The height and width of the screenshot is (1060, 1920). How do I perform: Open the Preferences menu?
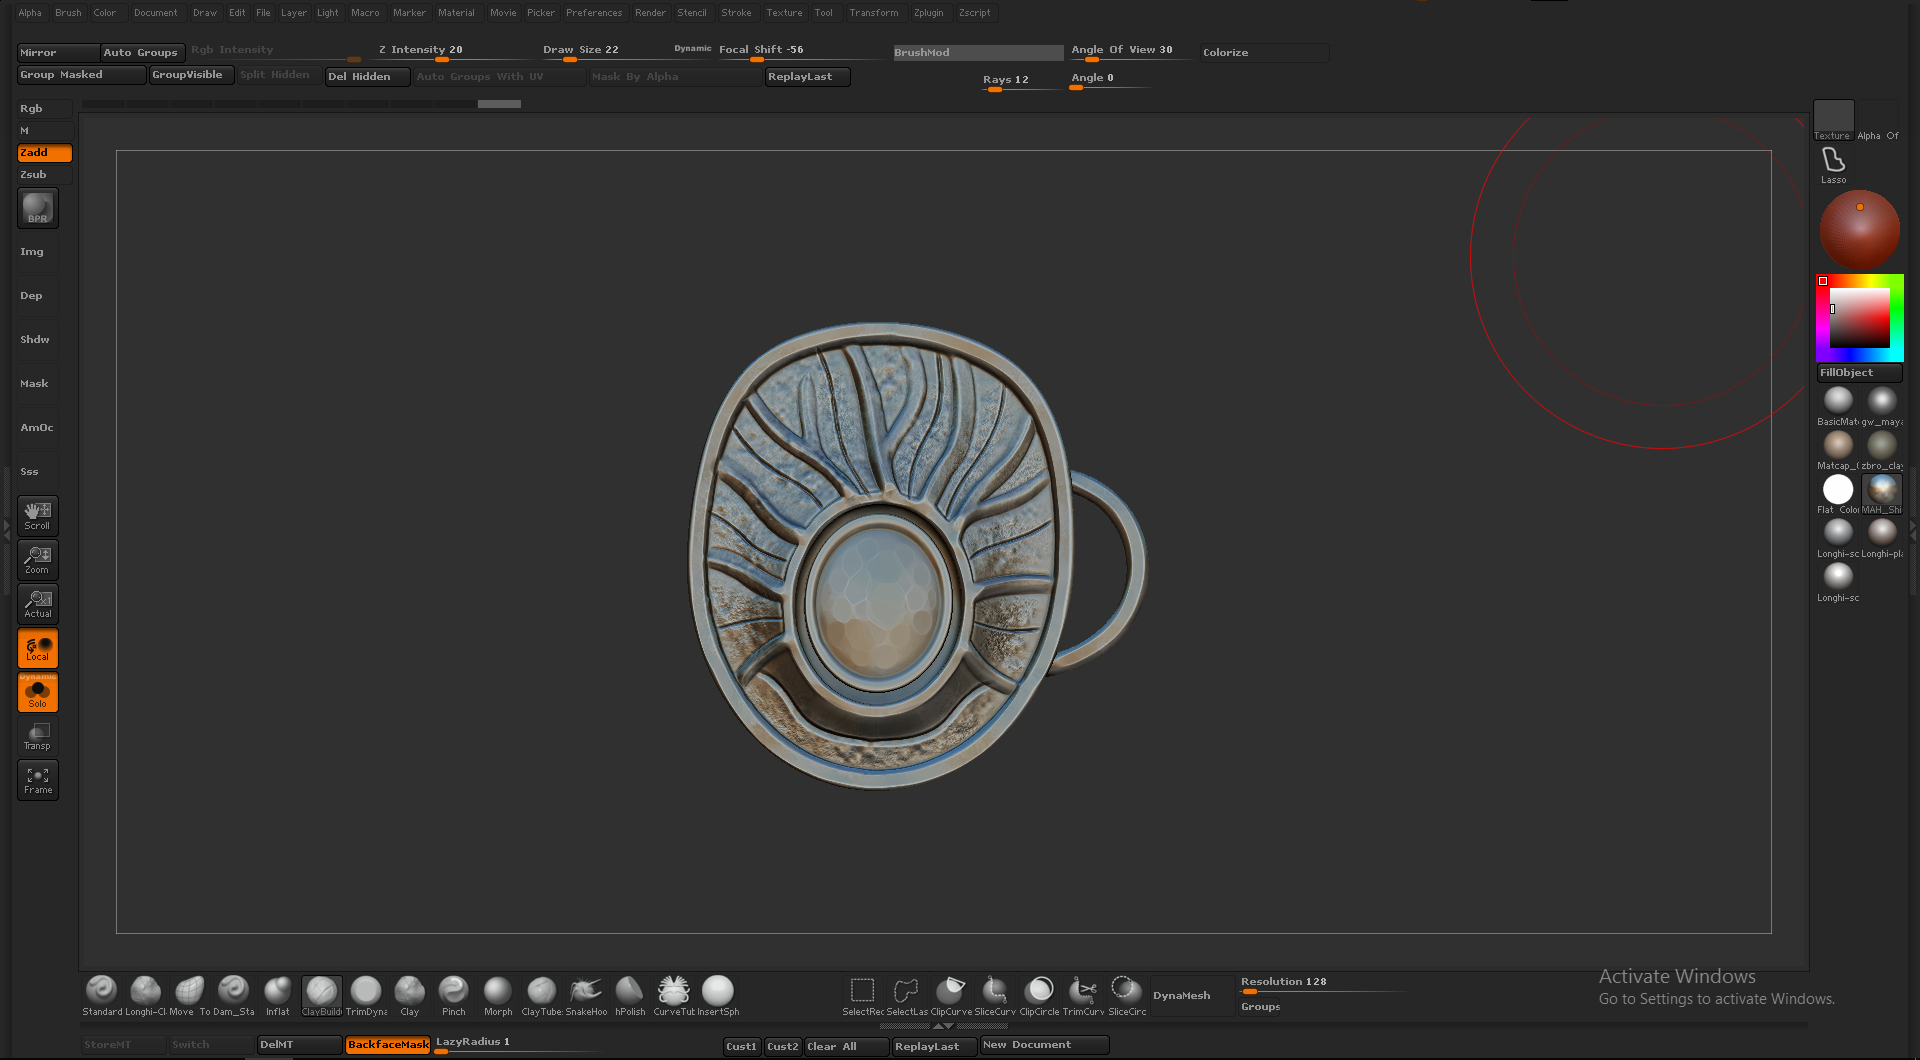(594, 13)
